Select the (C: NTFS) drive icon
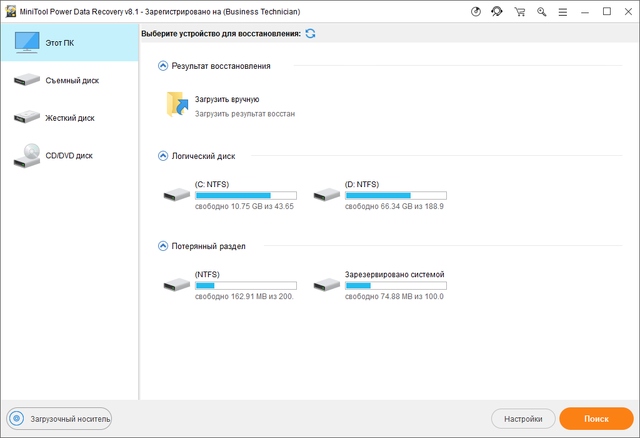Image resolution: width=640 pixels, height=438 pixels. click(x=177, y=195)
